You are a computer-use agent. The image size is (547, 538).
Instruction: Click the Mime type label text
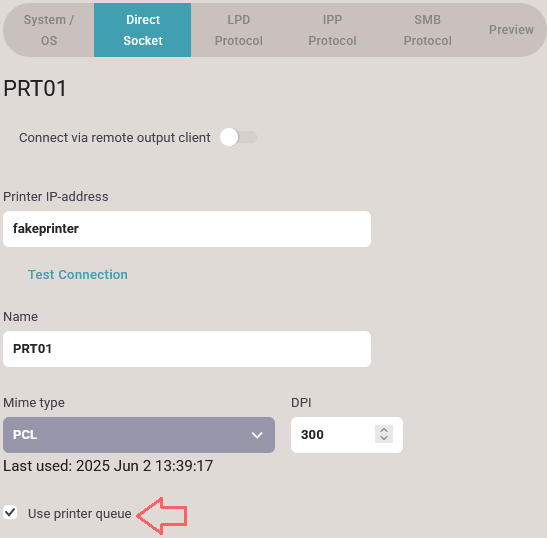point(34,403)
